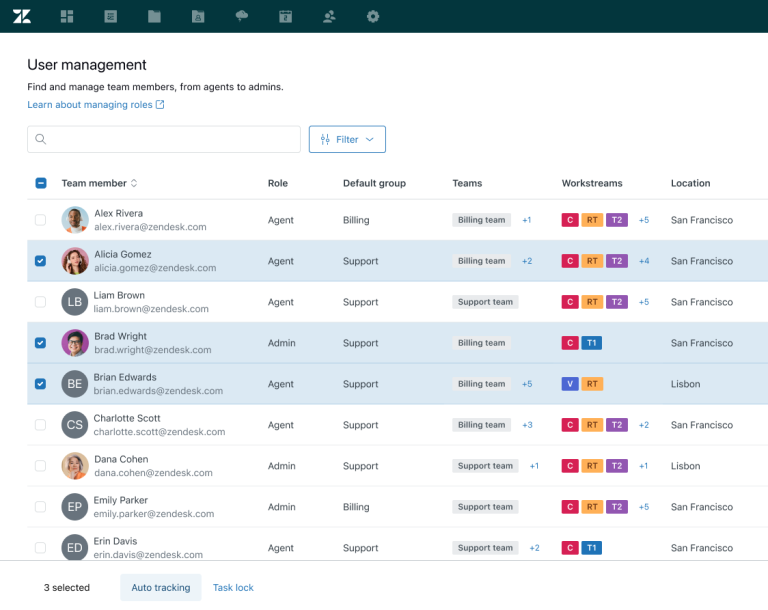Toggle the select-all checkbox in table header
This screenshot has width=768, height=610.
(40, 183)
